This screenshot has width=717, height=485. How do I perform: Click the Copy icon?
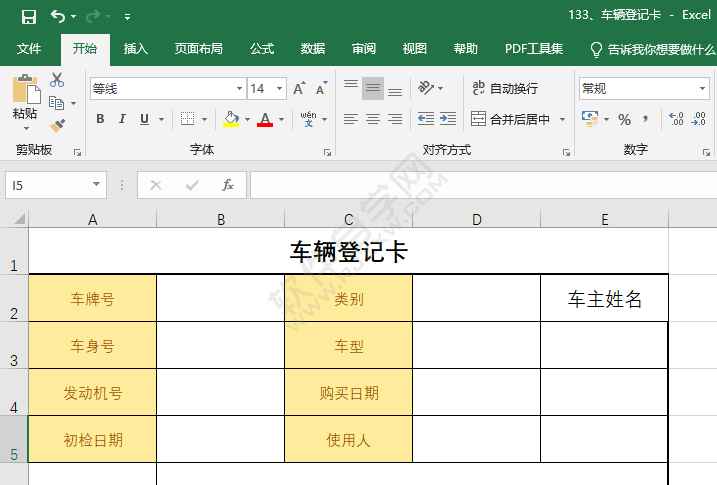(56, 103)
